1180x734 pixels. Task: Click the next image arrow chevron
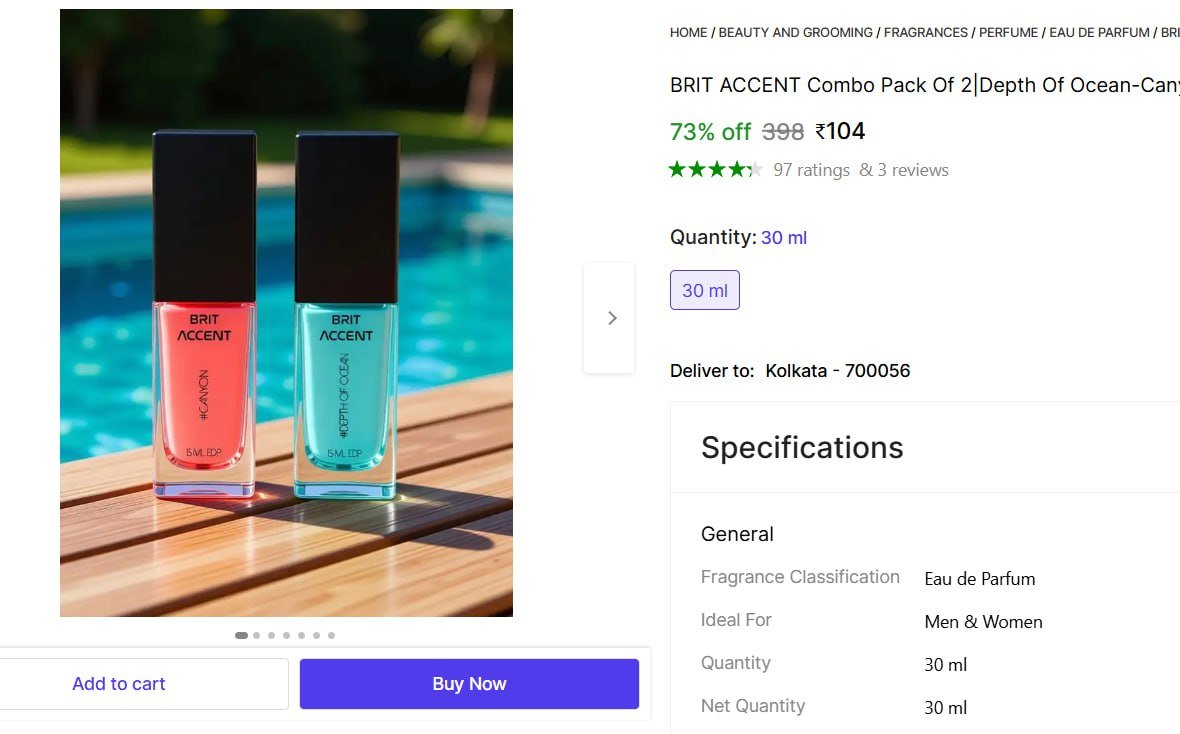tap(611, 317)
